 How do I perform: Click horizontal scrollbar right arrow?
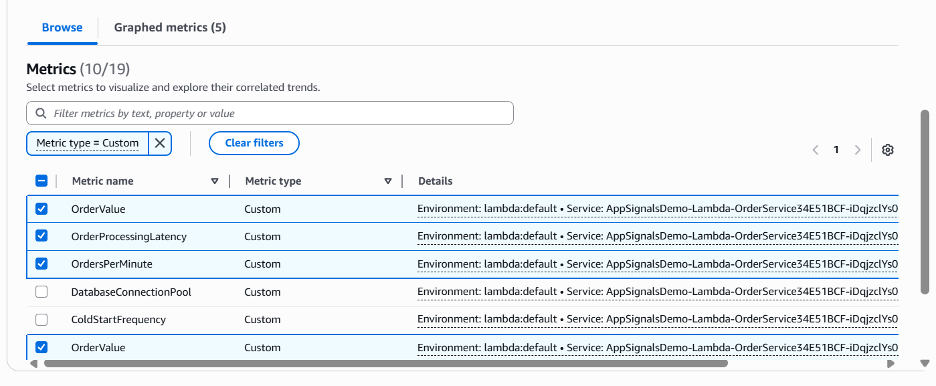[x=891, y=363]
